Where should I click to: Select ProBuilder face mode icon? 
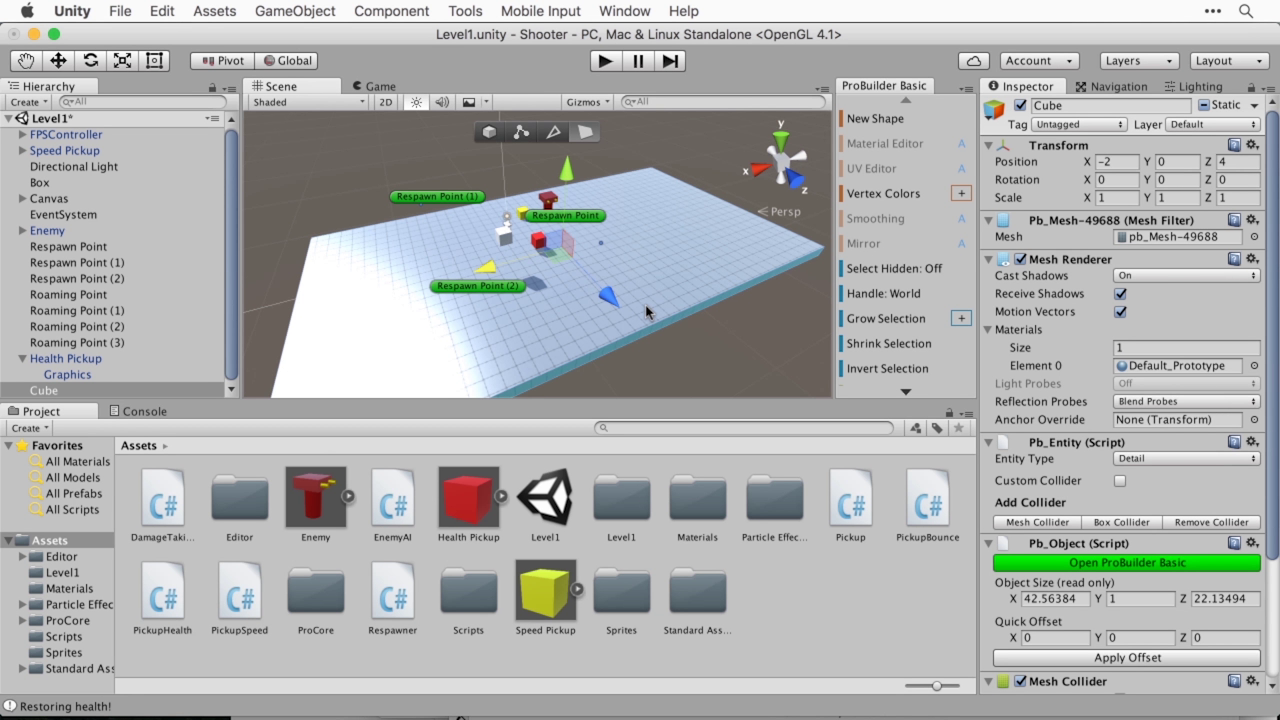click(x=585, y=132)
